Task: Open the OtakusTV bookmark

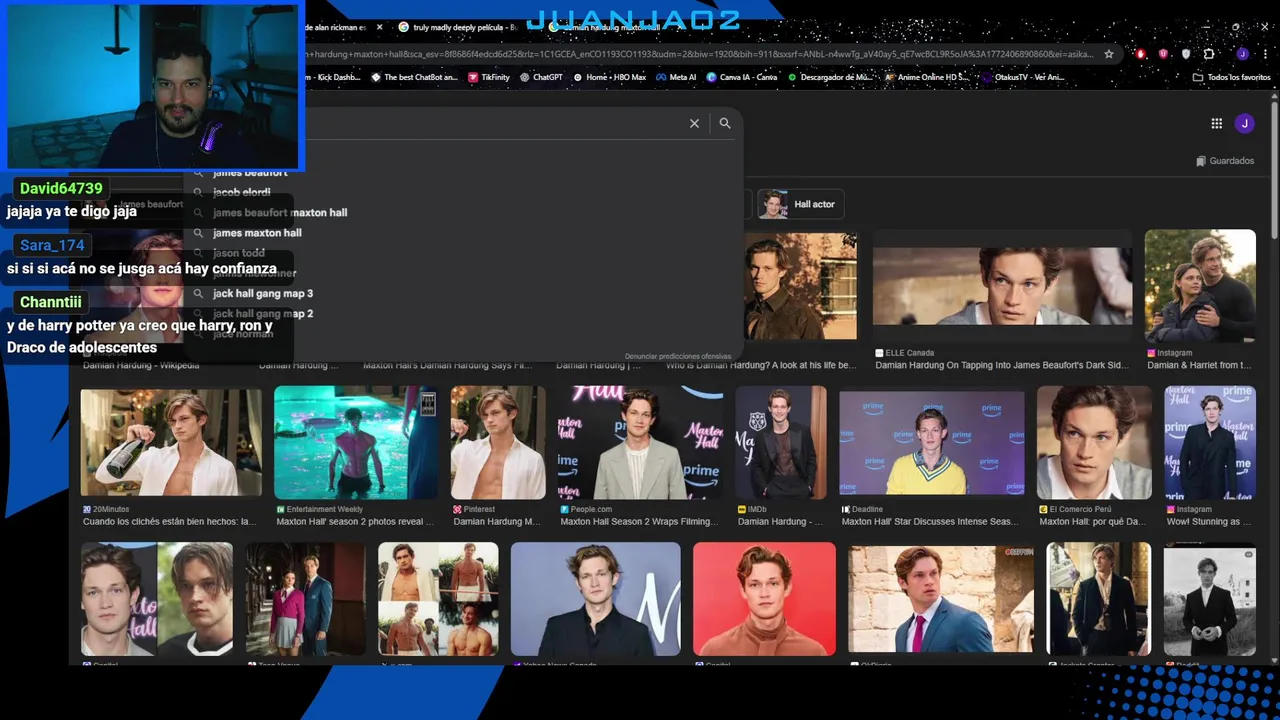Action: coord(1022,77)
